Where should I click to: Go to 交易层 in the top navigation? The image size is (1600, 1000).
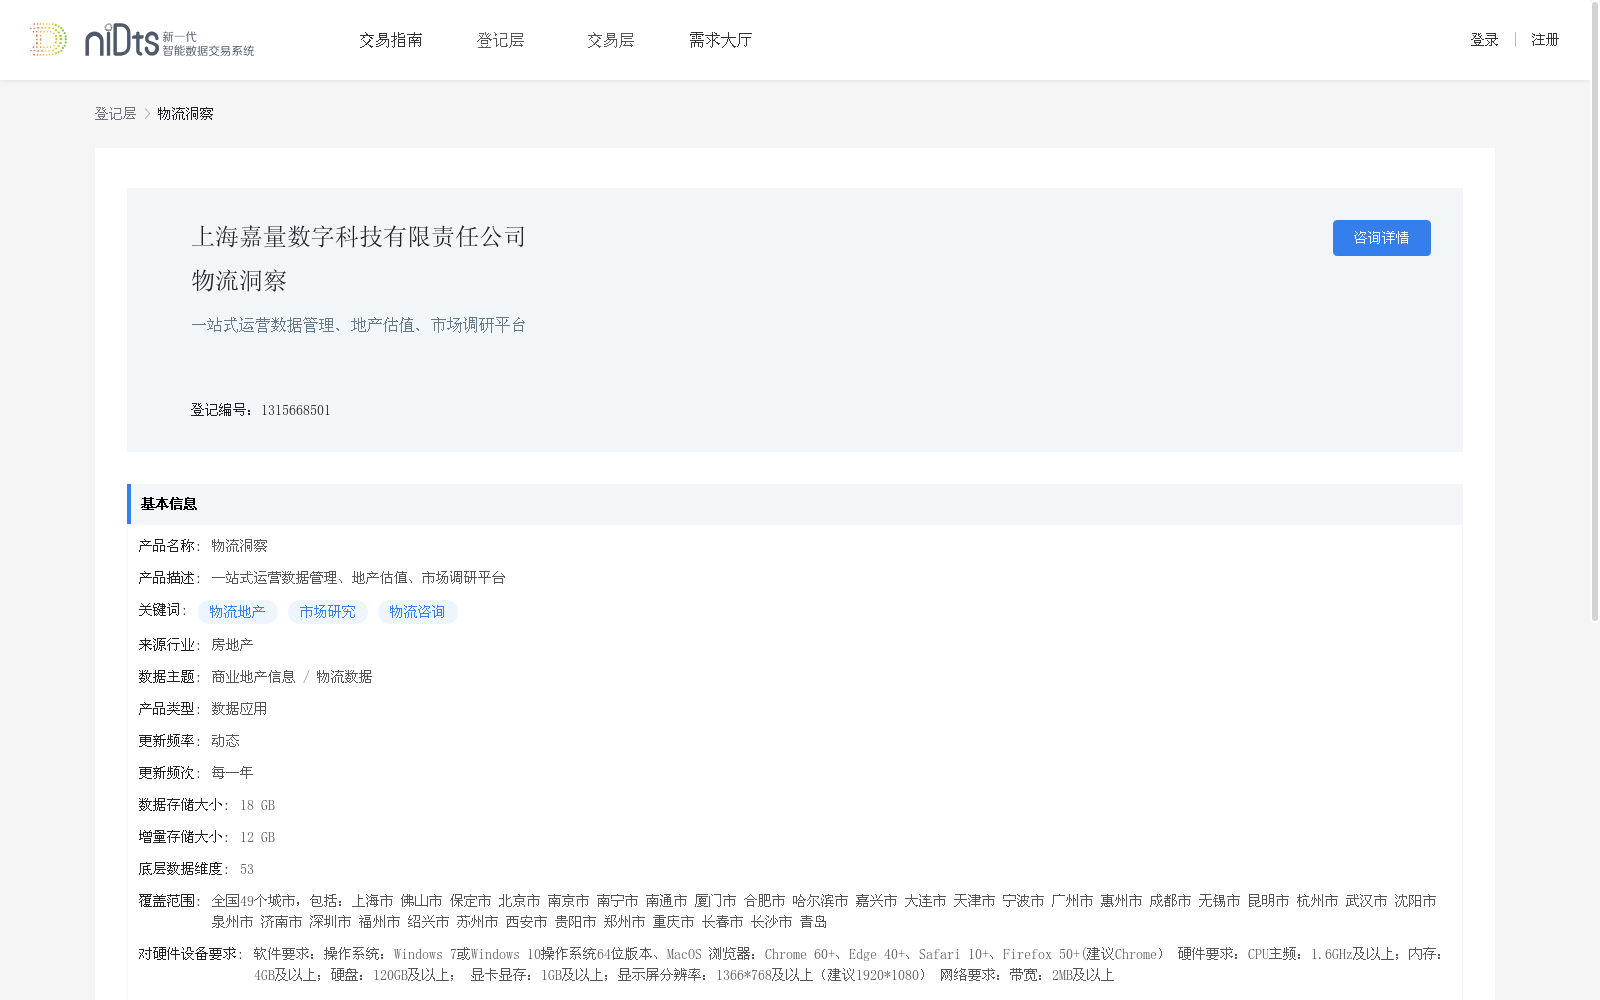click(x=610, y=40)
